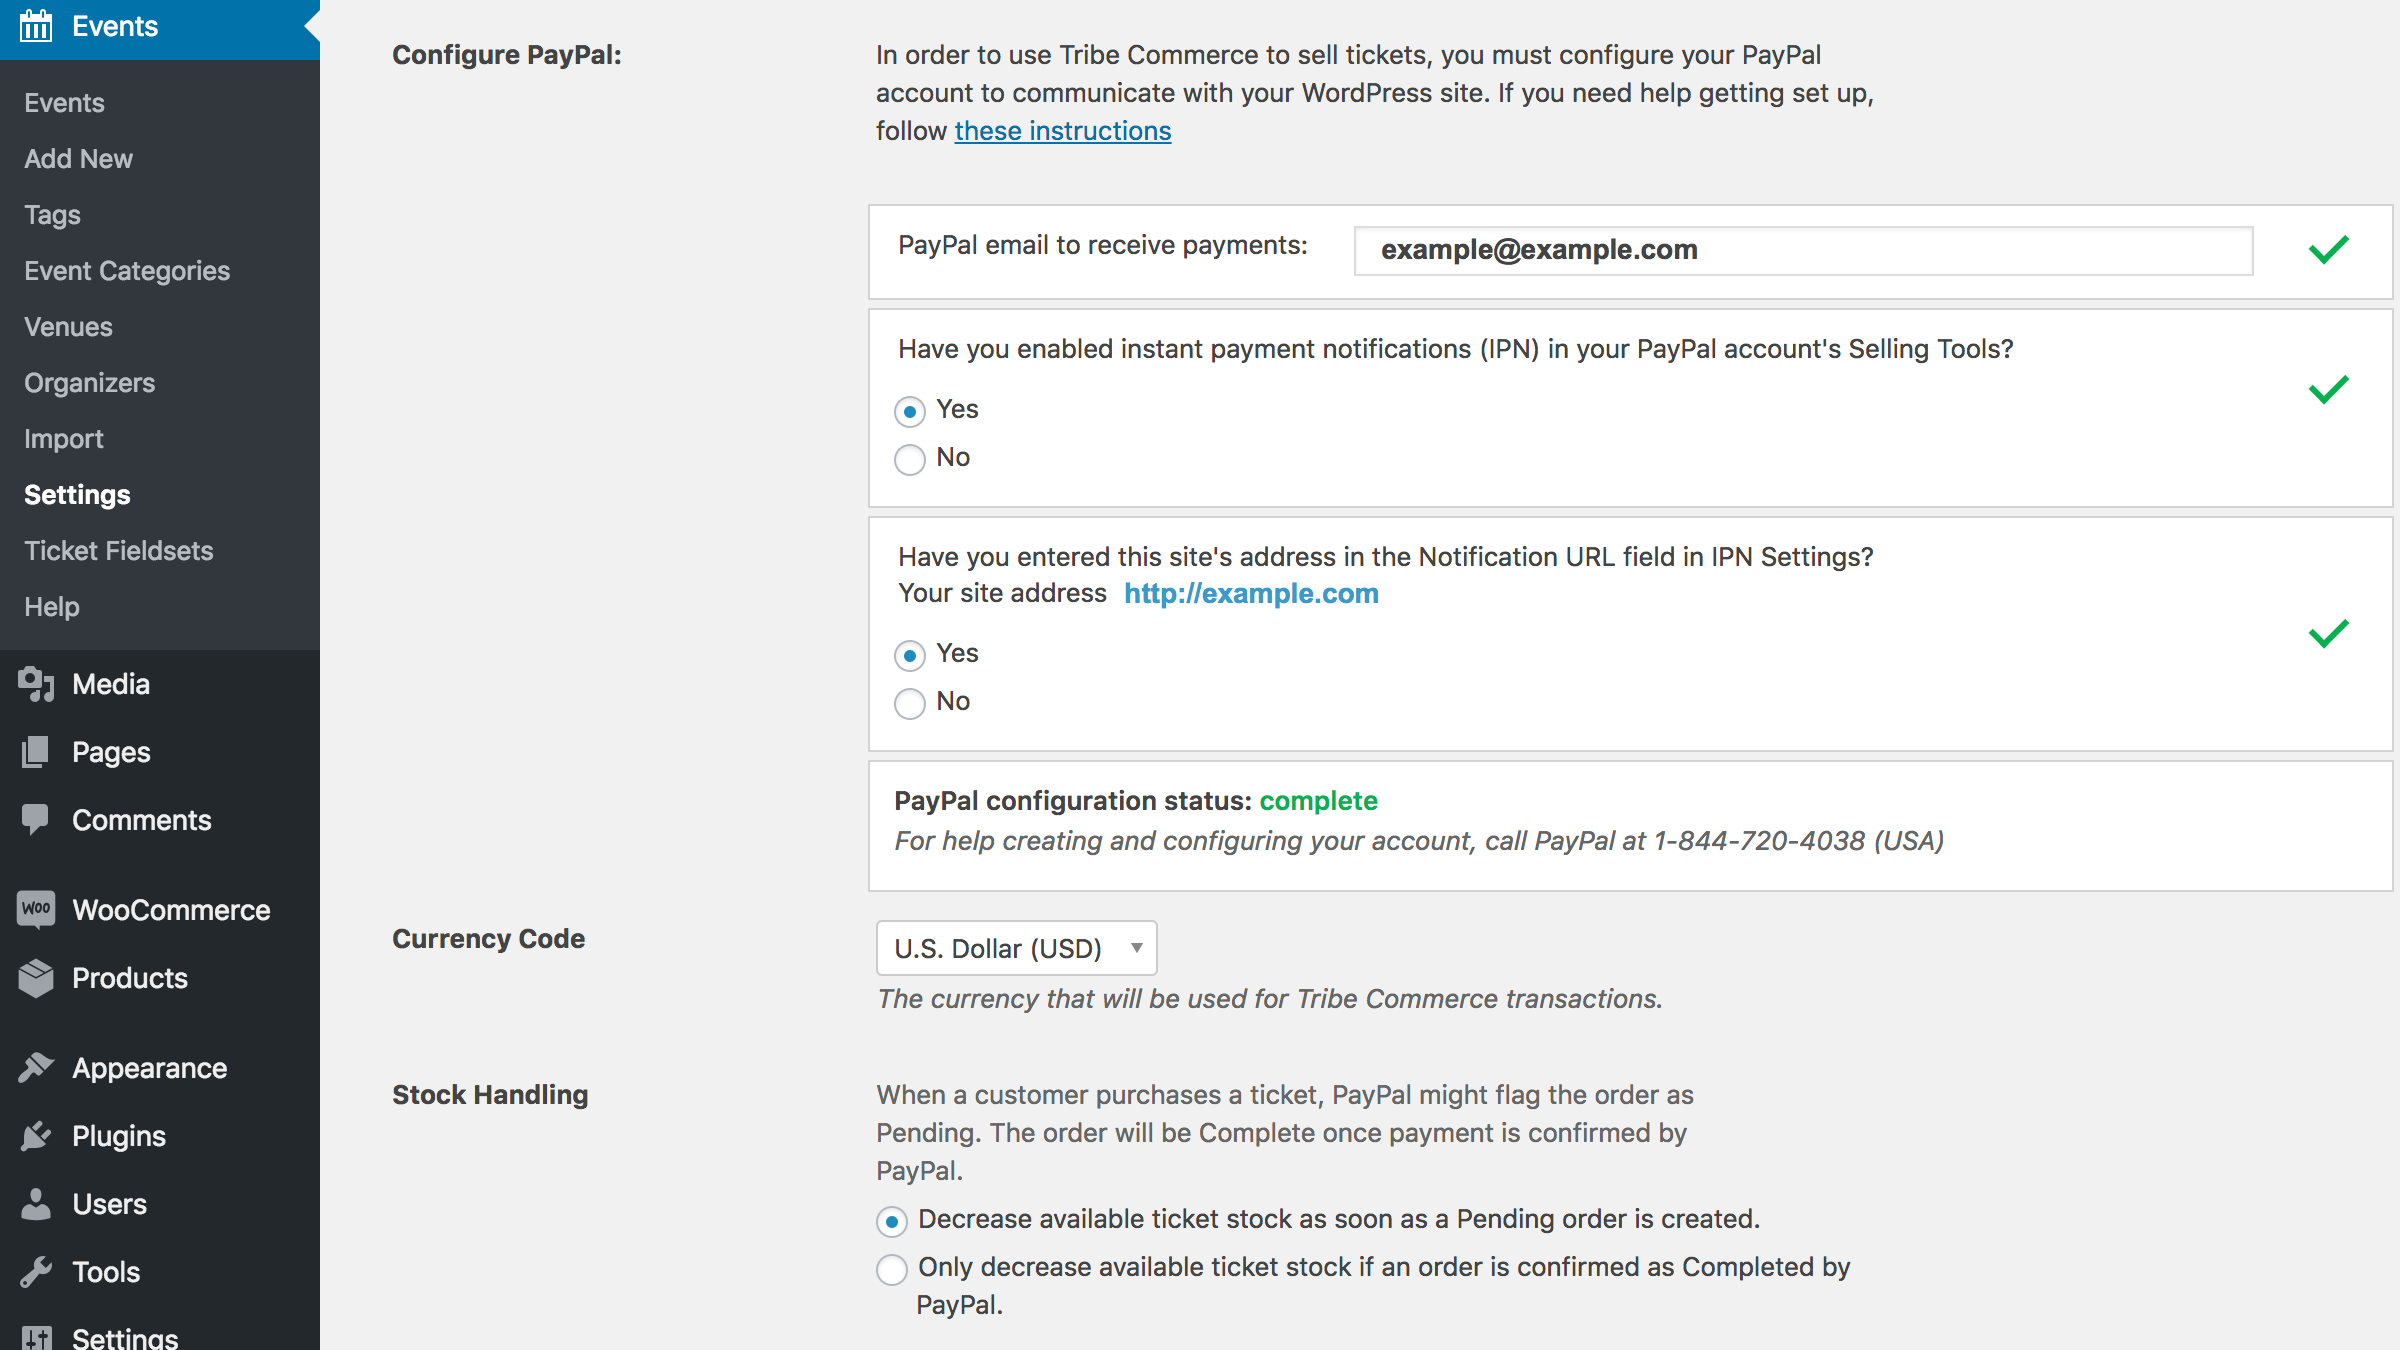Screen dimensions: 2400x1350
Task: Click the Events calendar icon
Action: click(36, 26)
